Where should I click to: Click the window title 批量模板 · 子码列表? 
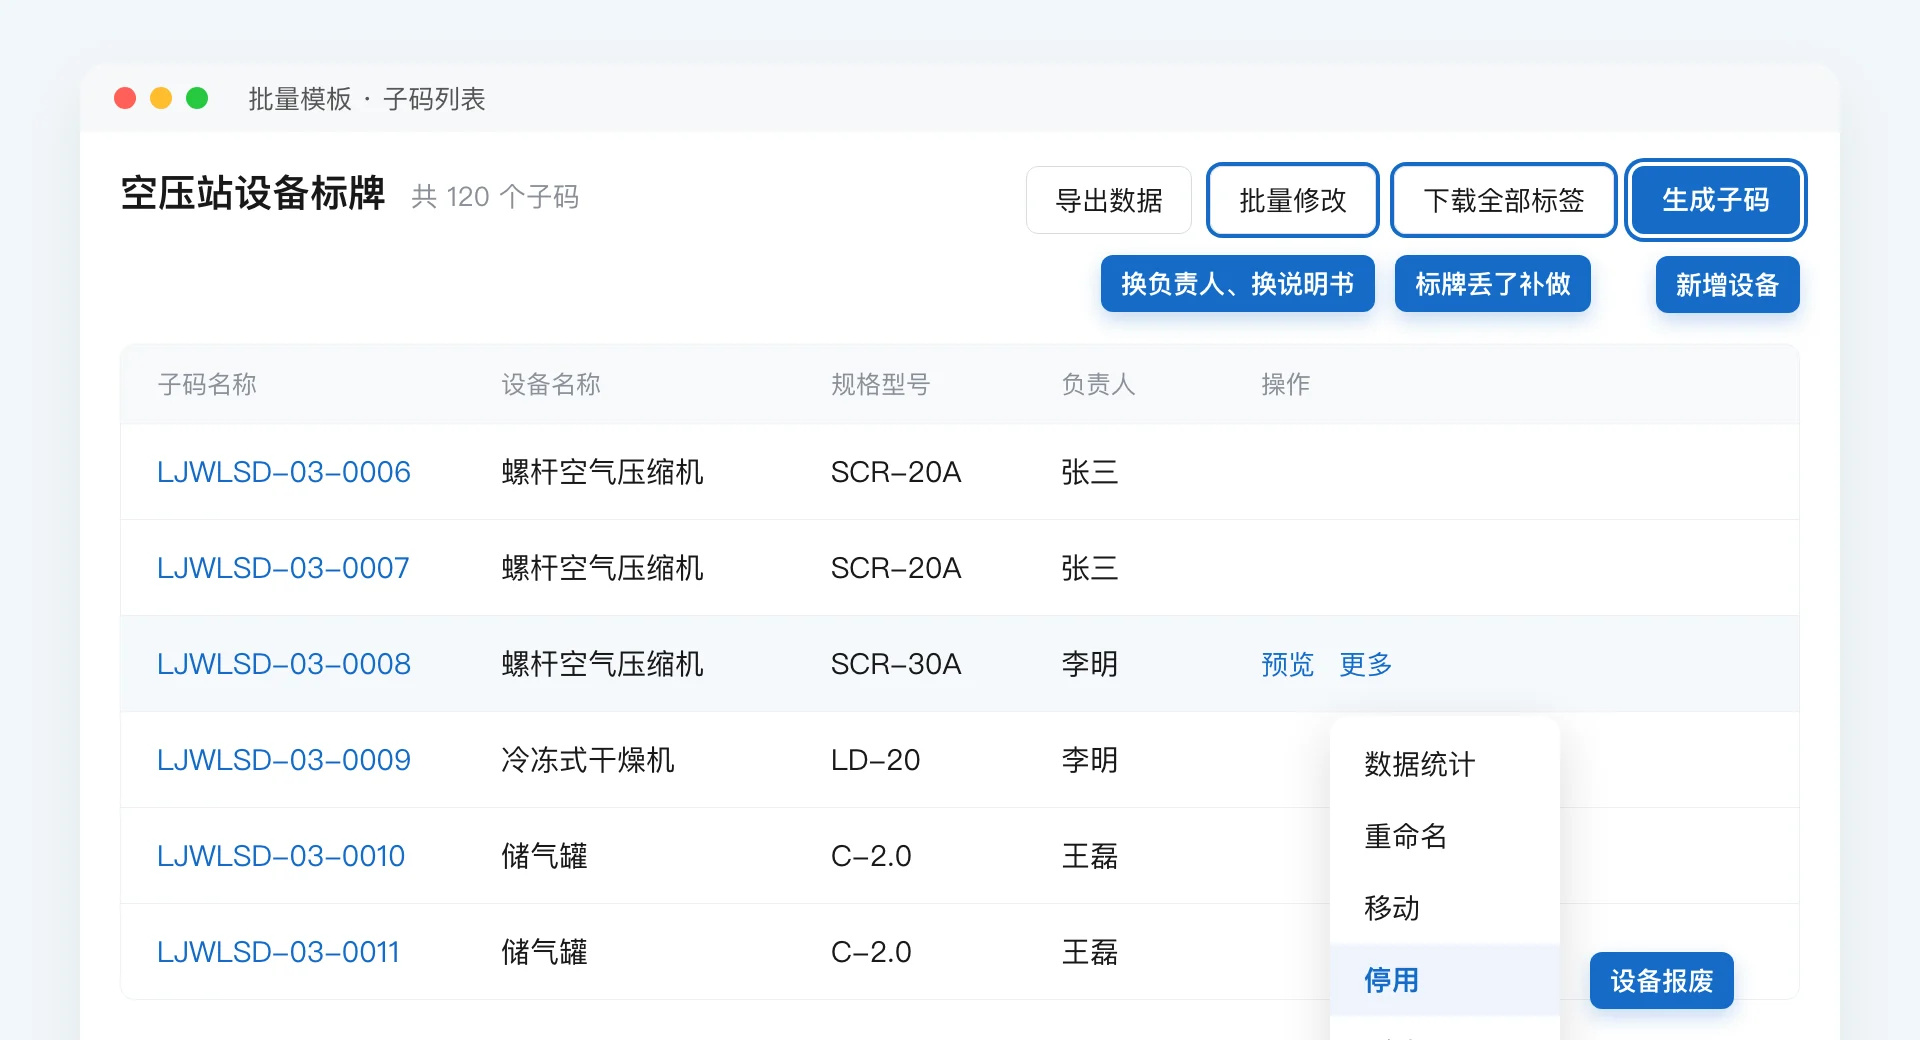click(x=367, y=99)
